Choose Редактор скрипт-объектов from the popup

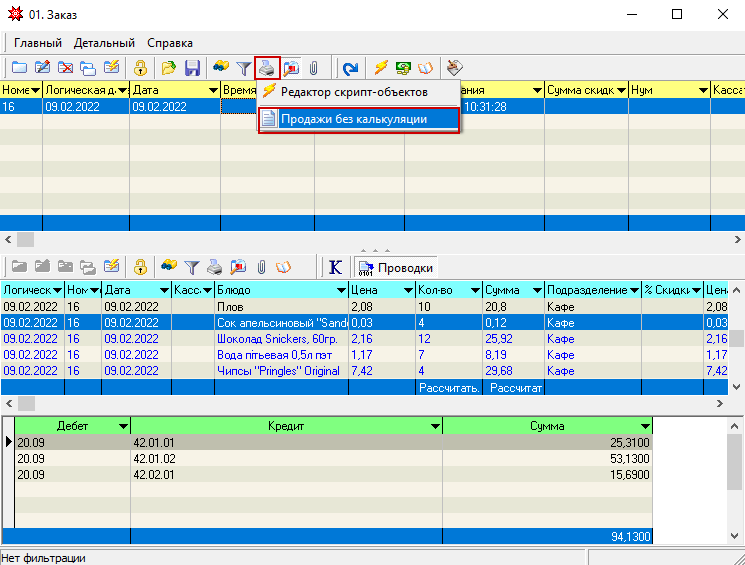[x=353, y=92]
